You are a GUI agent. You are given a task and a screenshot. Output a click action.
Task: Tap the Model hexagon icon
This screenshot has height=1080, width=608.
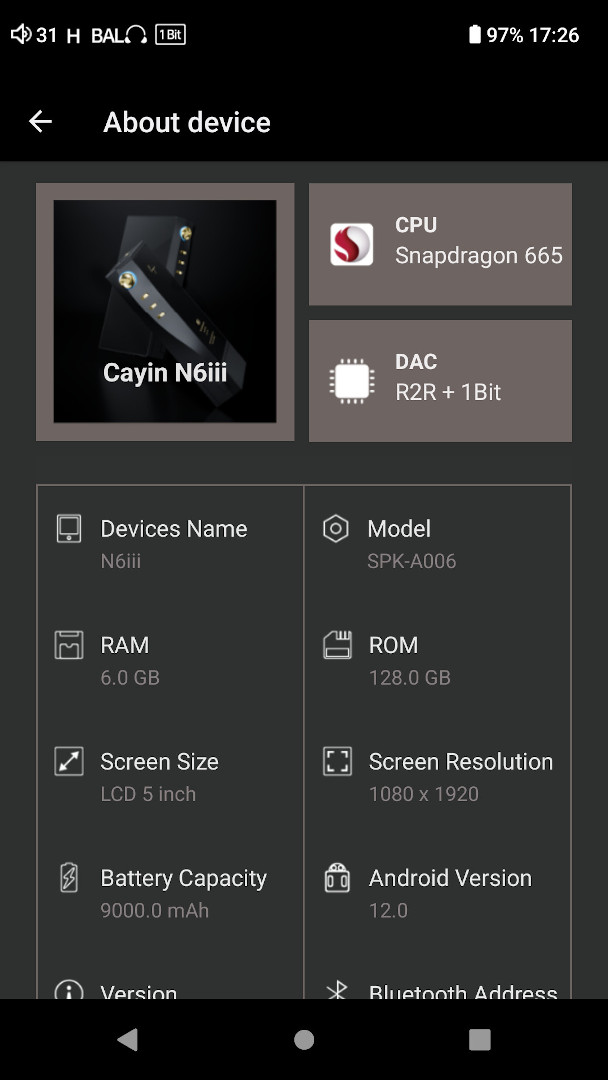(336, 529)
